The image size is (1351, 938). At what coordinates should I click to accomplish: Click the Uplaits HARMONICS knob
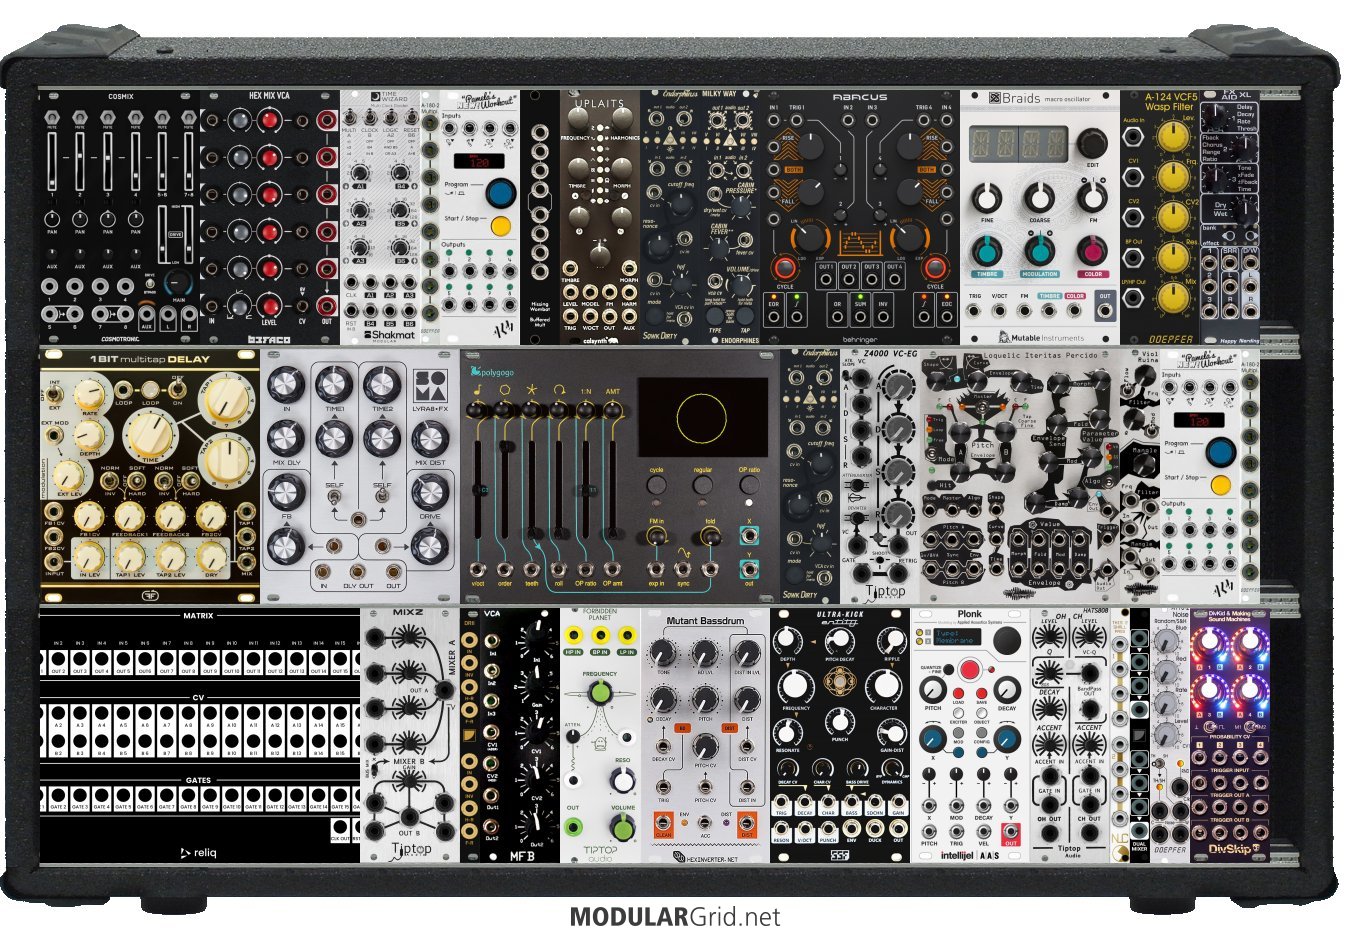(x=621, y=118)
